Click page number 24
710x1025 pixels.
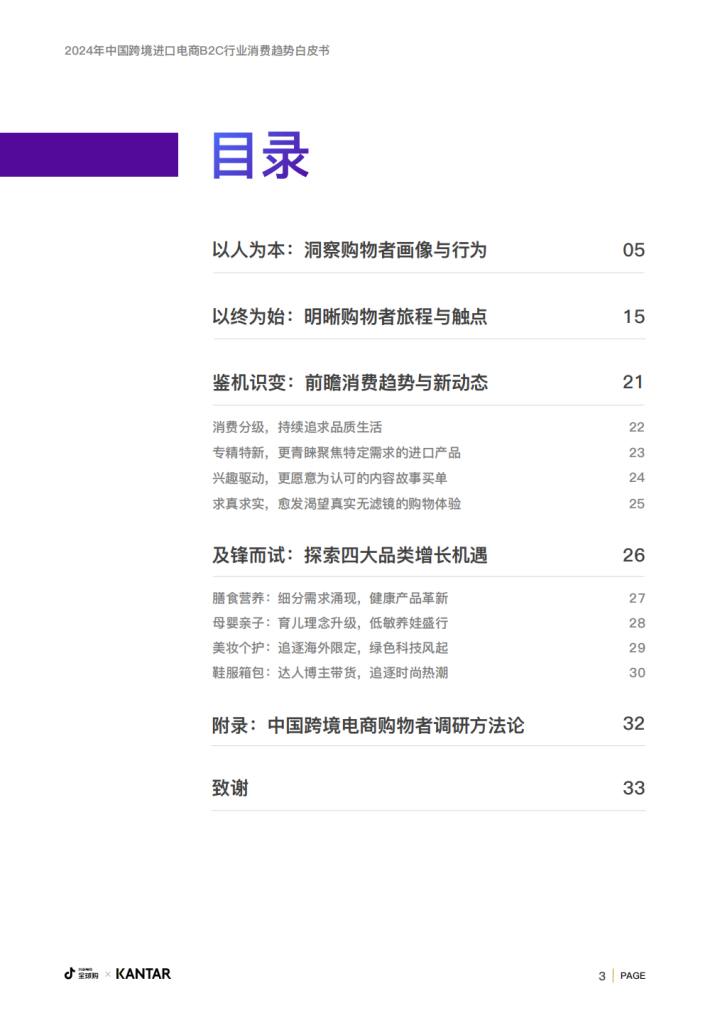637,477
